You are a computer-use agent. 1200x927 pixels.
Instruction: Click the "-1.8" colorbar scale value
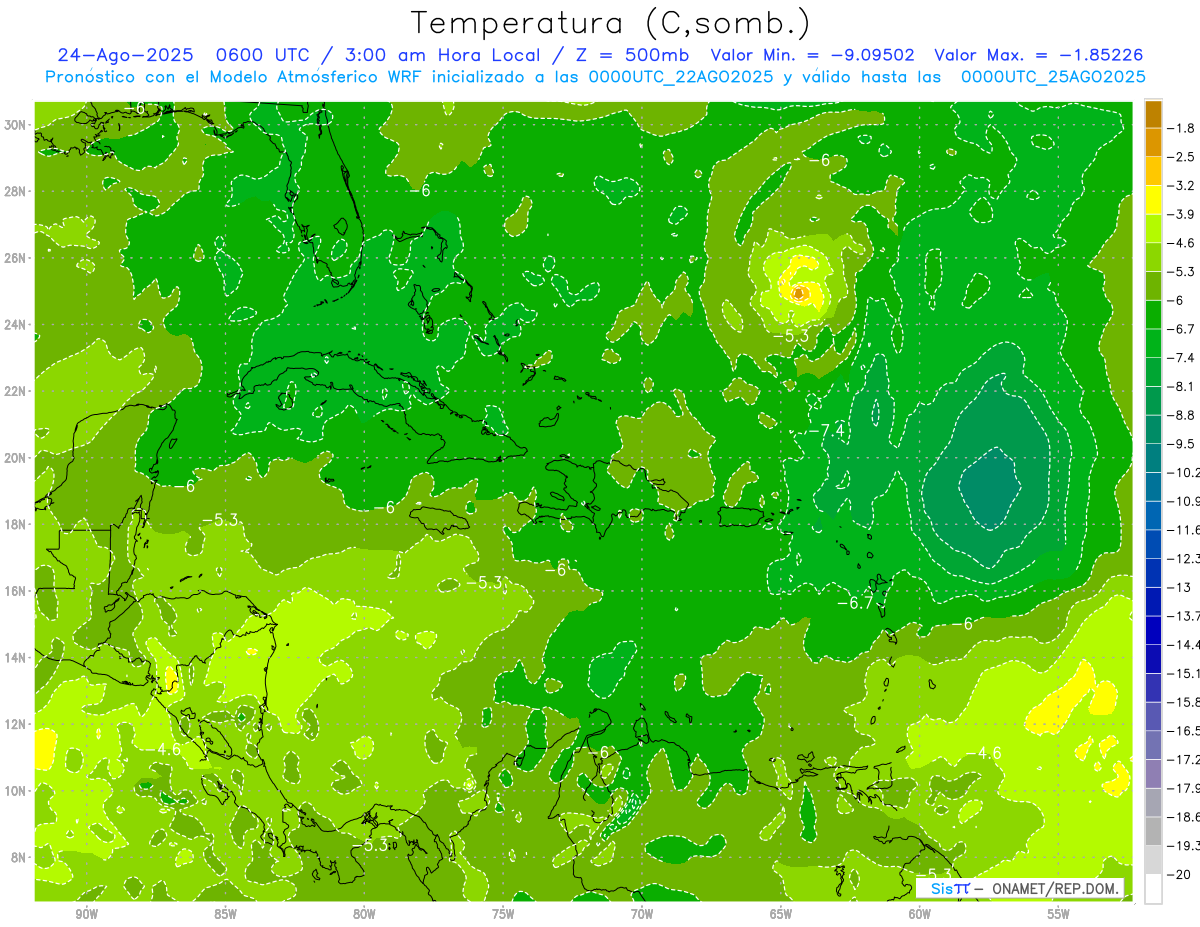tap(1183, 128)
